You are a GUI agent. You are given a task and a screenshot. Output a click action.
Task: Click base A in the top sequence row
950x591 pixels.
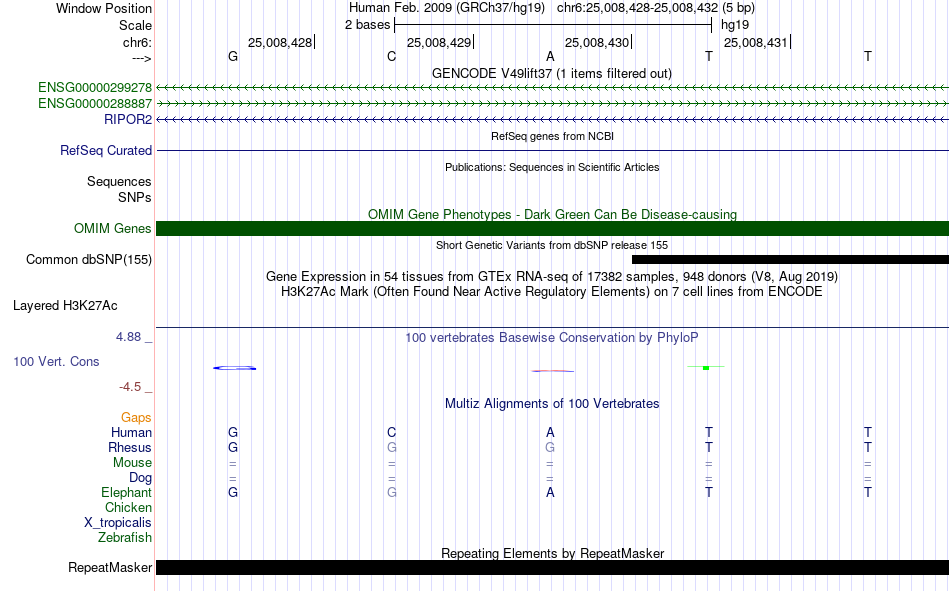tap(550, 56)
